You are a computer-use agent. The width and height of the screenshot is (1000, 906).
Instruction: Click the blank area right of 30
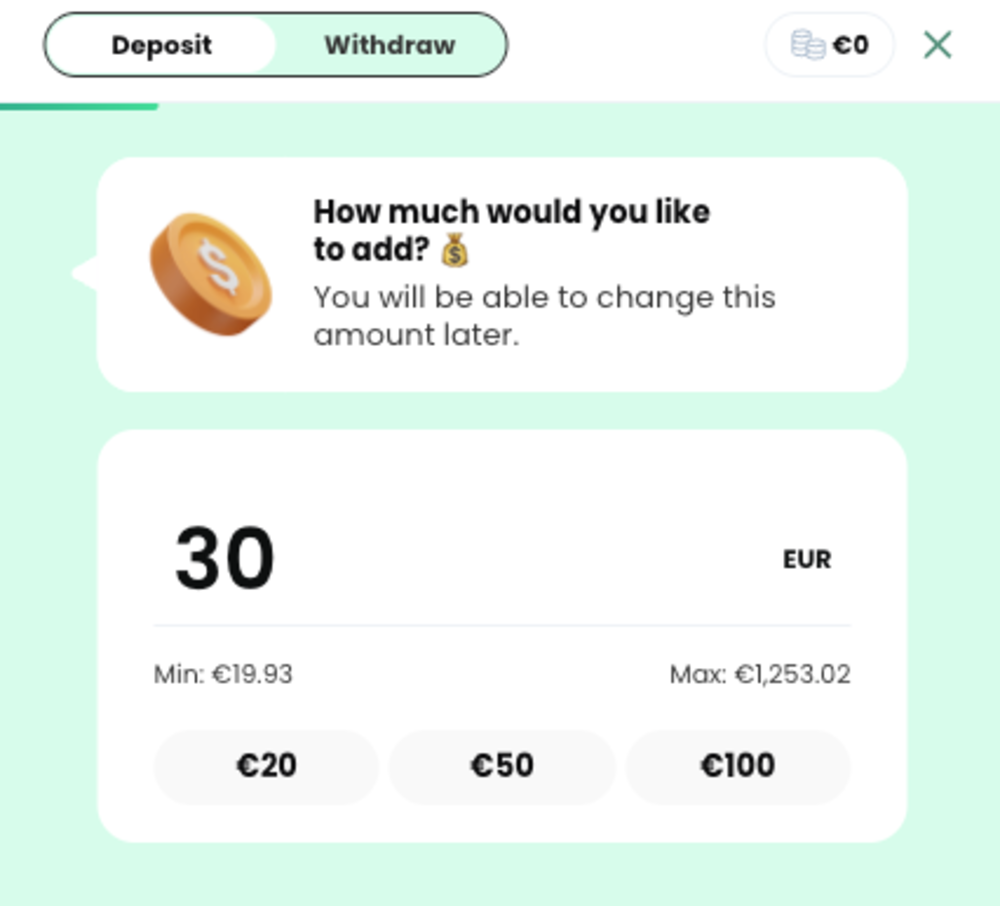click(x=520, y=559)
